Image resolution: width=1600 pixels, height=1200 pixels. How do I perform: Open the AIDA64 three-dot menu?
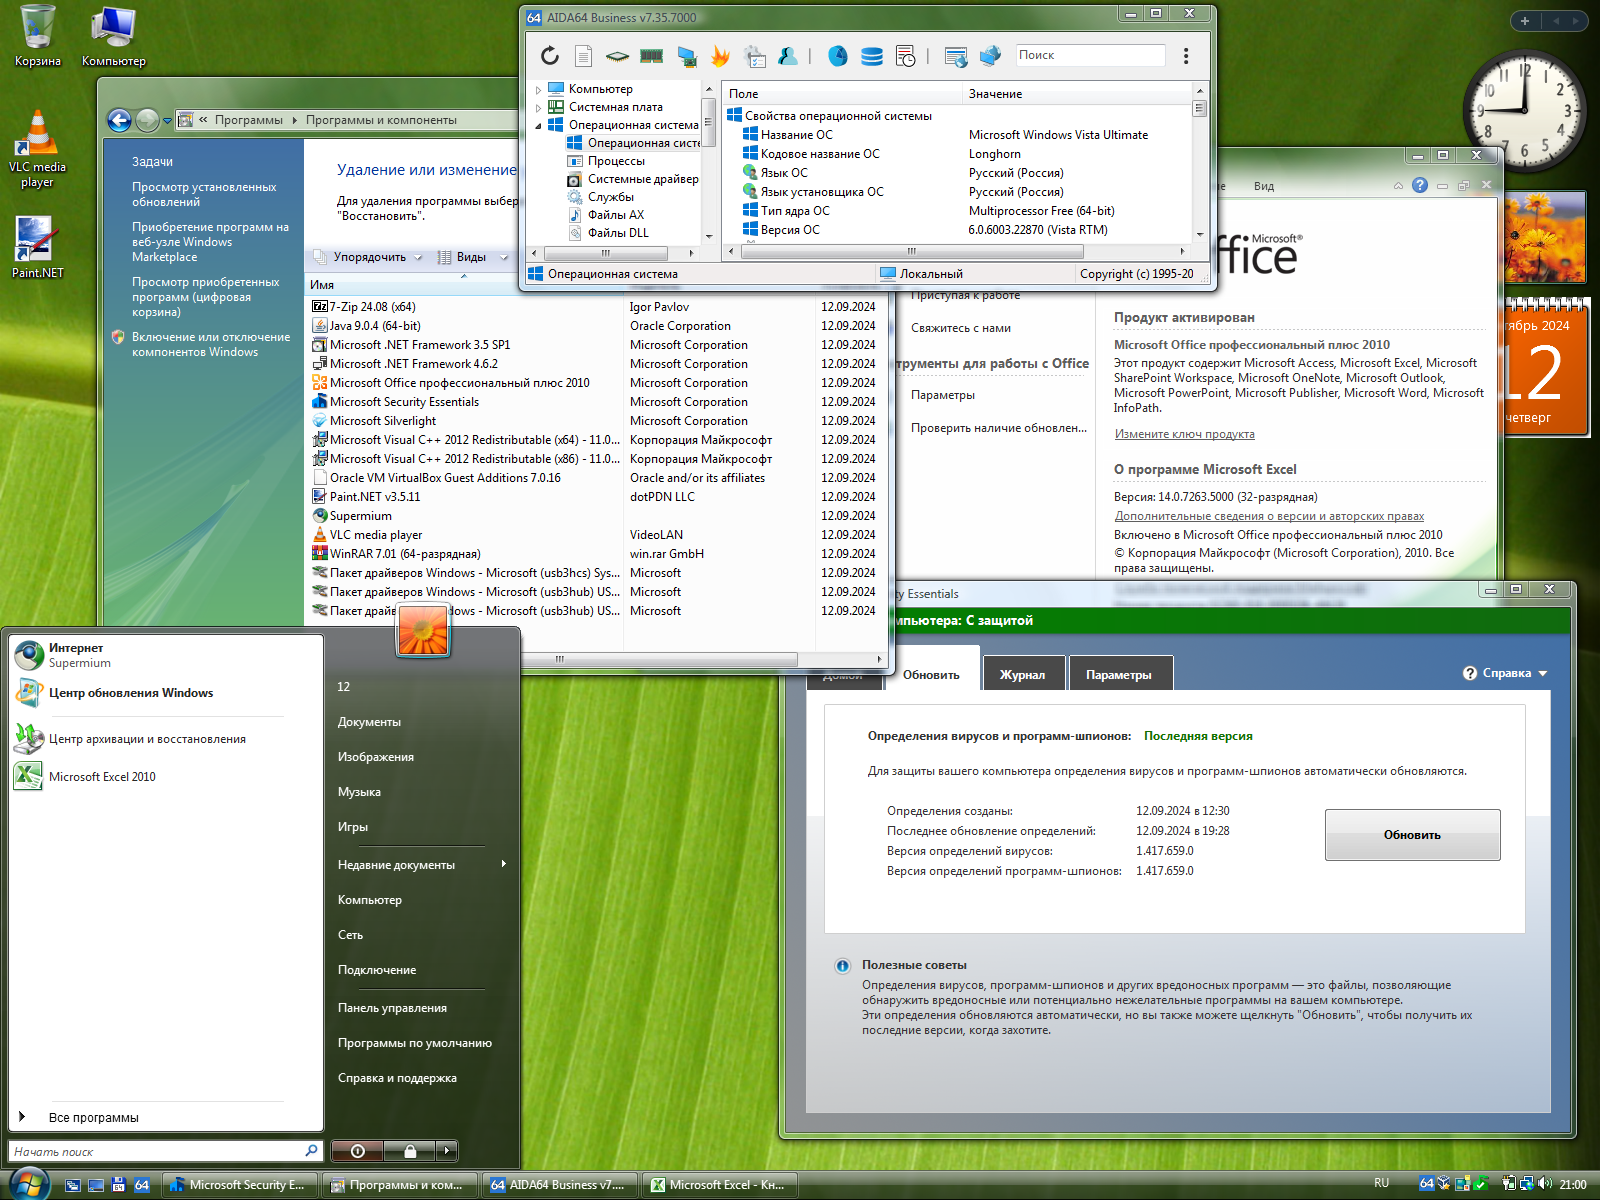tap(1186, 56)
